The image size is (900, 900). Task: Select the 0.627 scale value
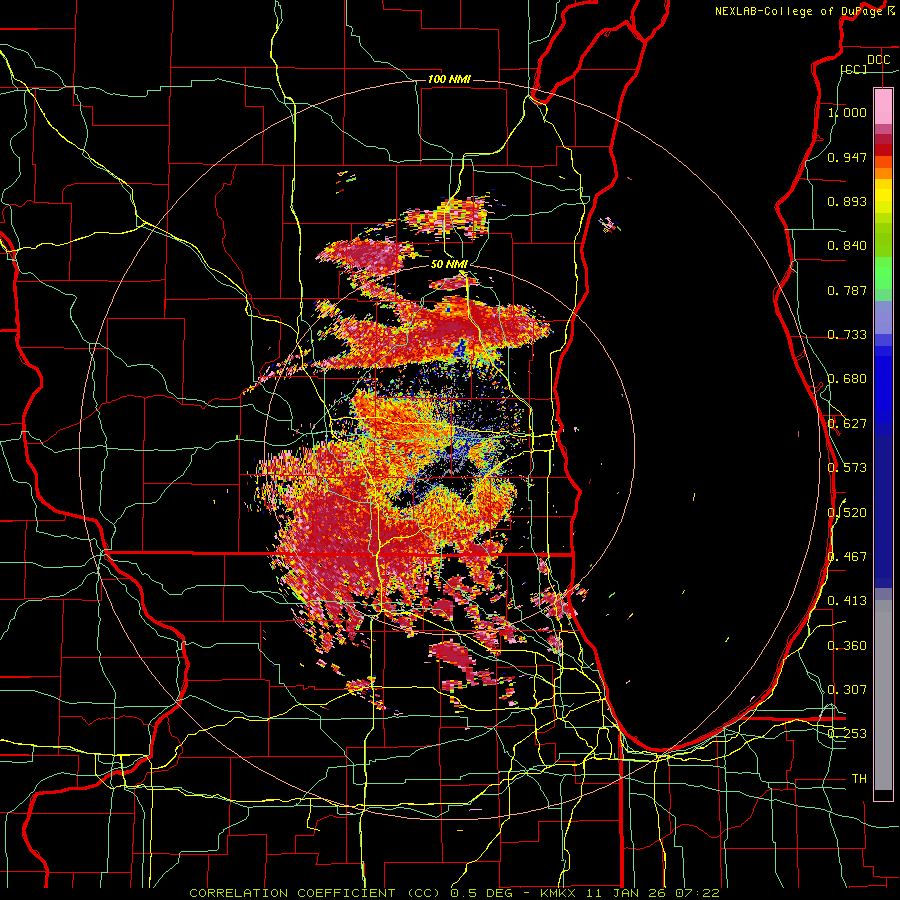pos(847,424)
